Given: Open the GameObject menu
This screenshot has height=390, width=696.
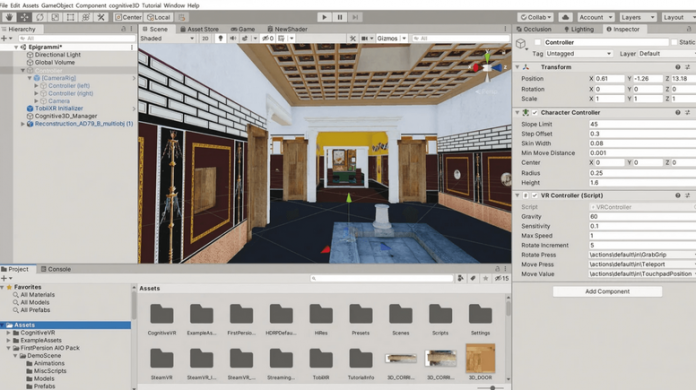Looking at the screenshot, I should click(57, 5).
